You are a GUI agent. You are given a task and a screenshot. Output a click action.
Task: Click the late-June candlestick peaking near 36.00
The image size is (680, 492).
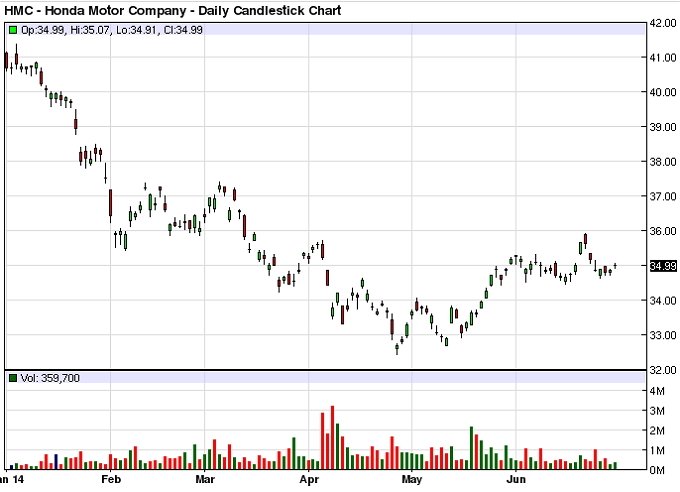coord(585,240)
